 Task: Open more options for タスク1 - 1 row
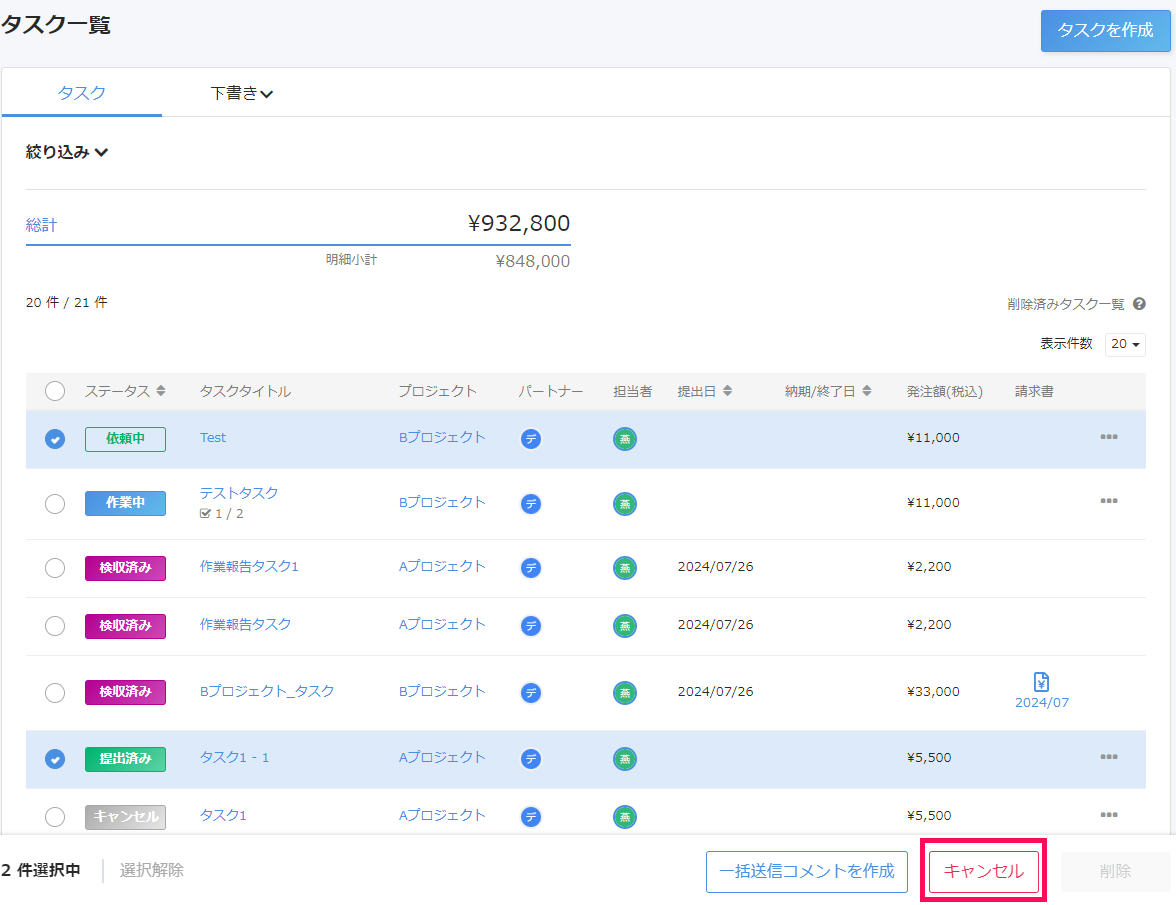(1108, 757)
